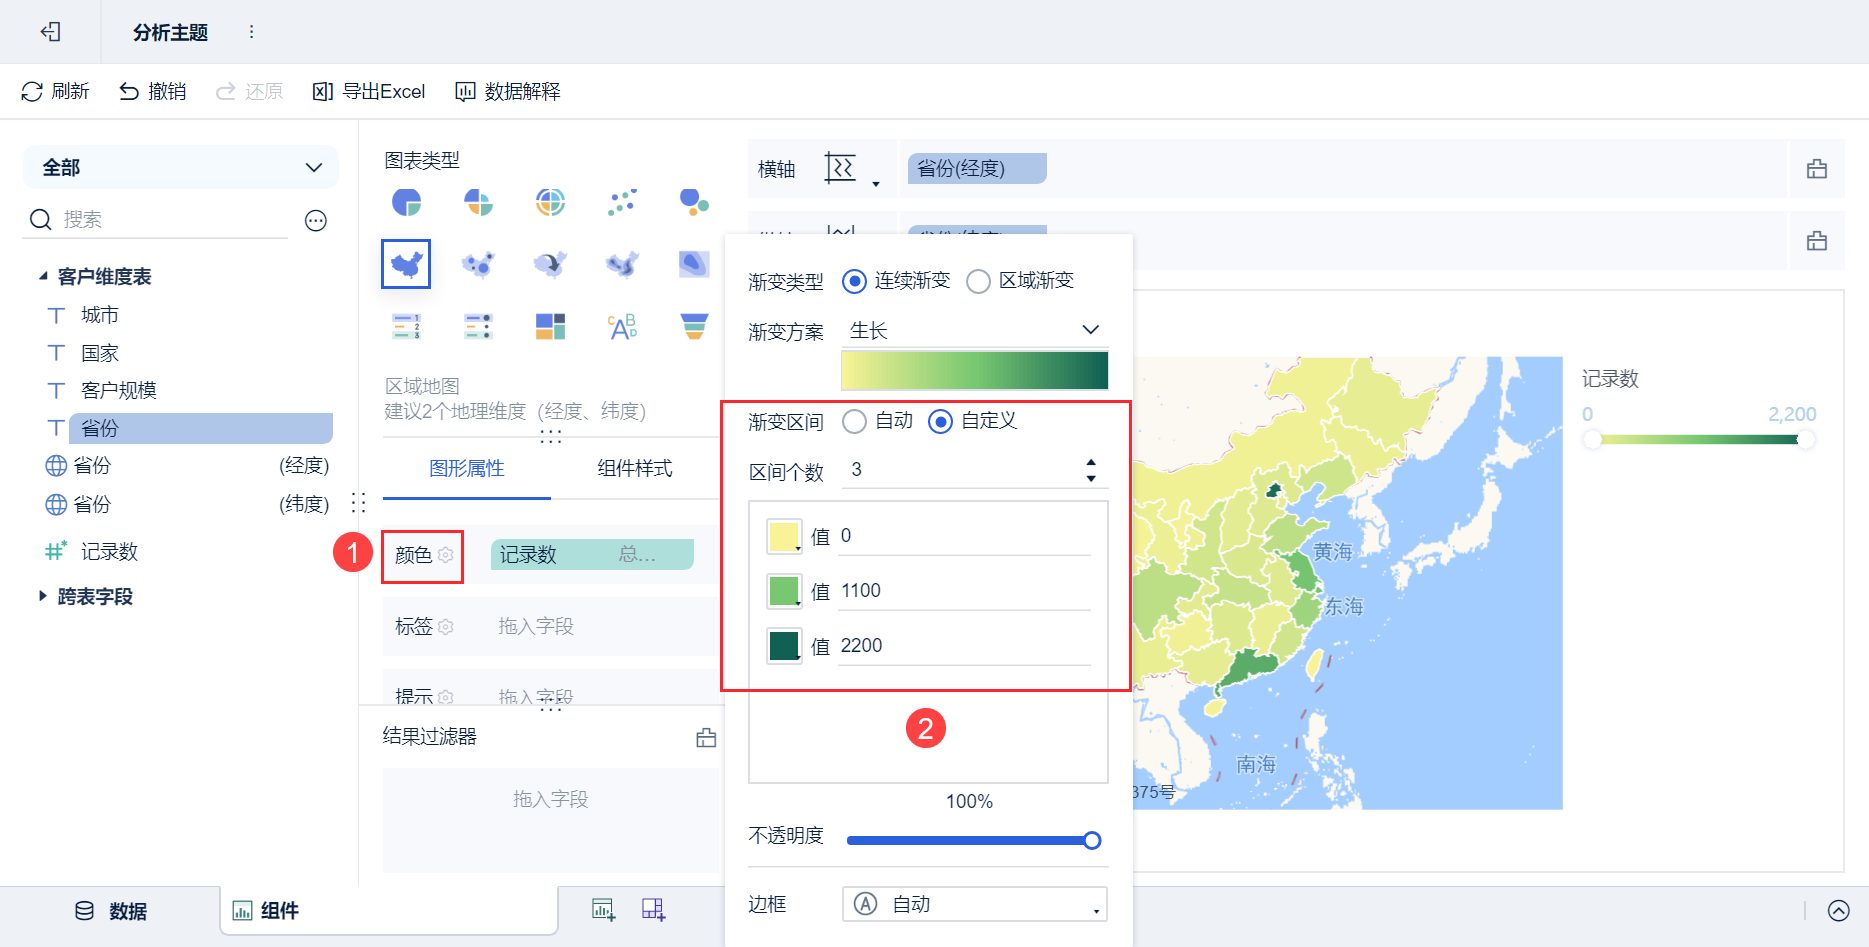
Task: Open the dark green color swatch
Action: 784,646
